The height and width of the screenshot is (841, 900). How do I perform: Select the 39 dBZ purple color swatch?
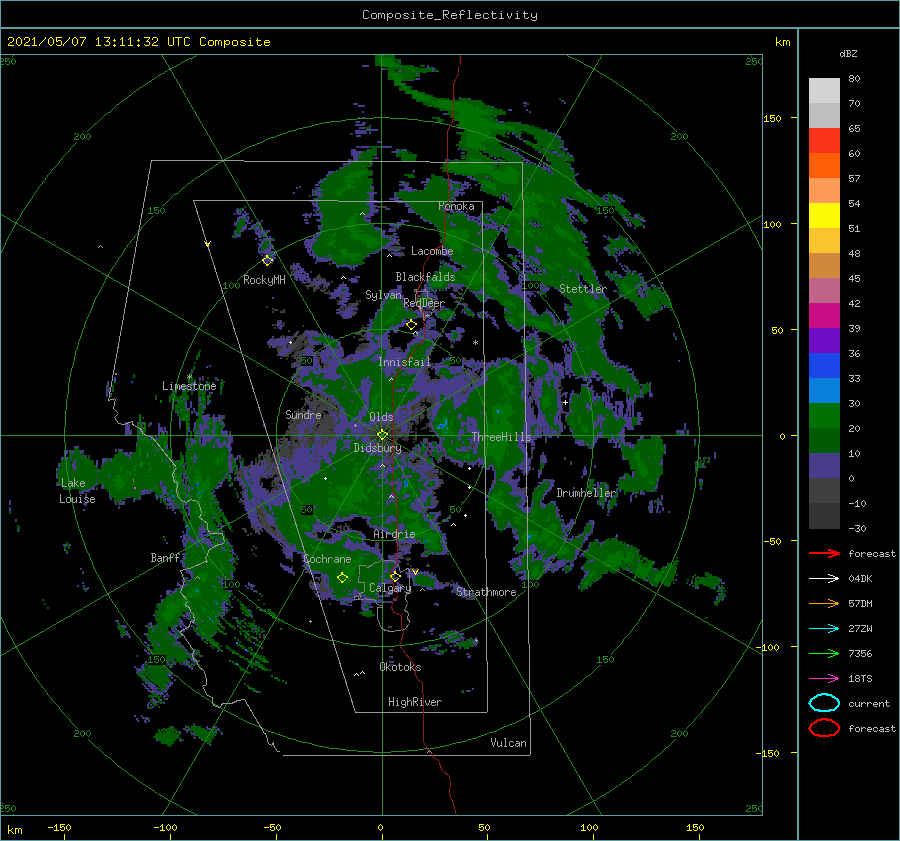(x=824, y=341)
